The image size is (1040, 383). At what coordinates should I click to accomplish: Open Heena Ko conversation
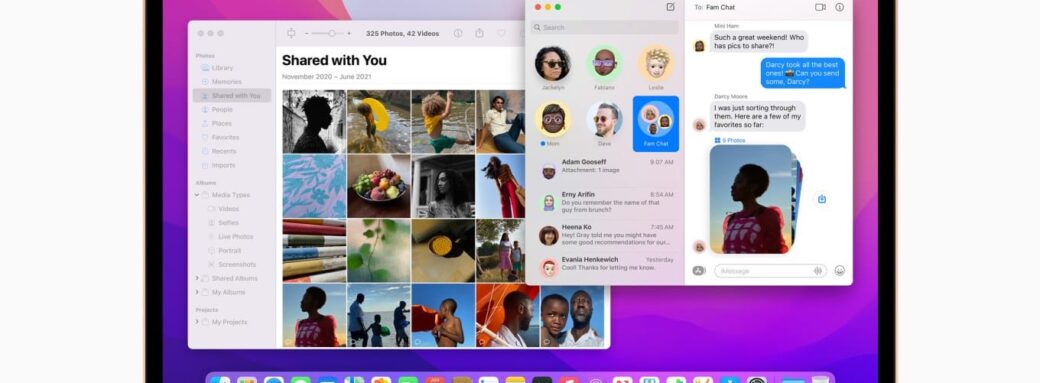(x=605, y=235)
